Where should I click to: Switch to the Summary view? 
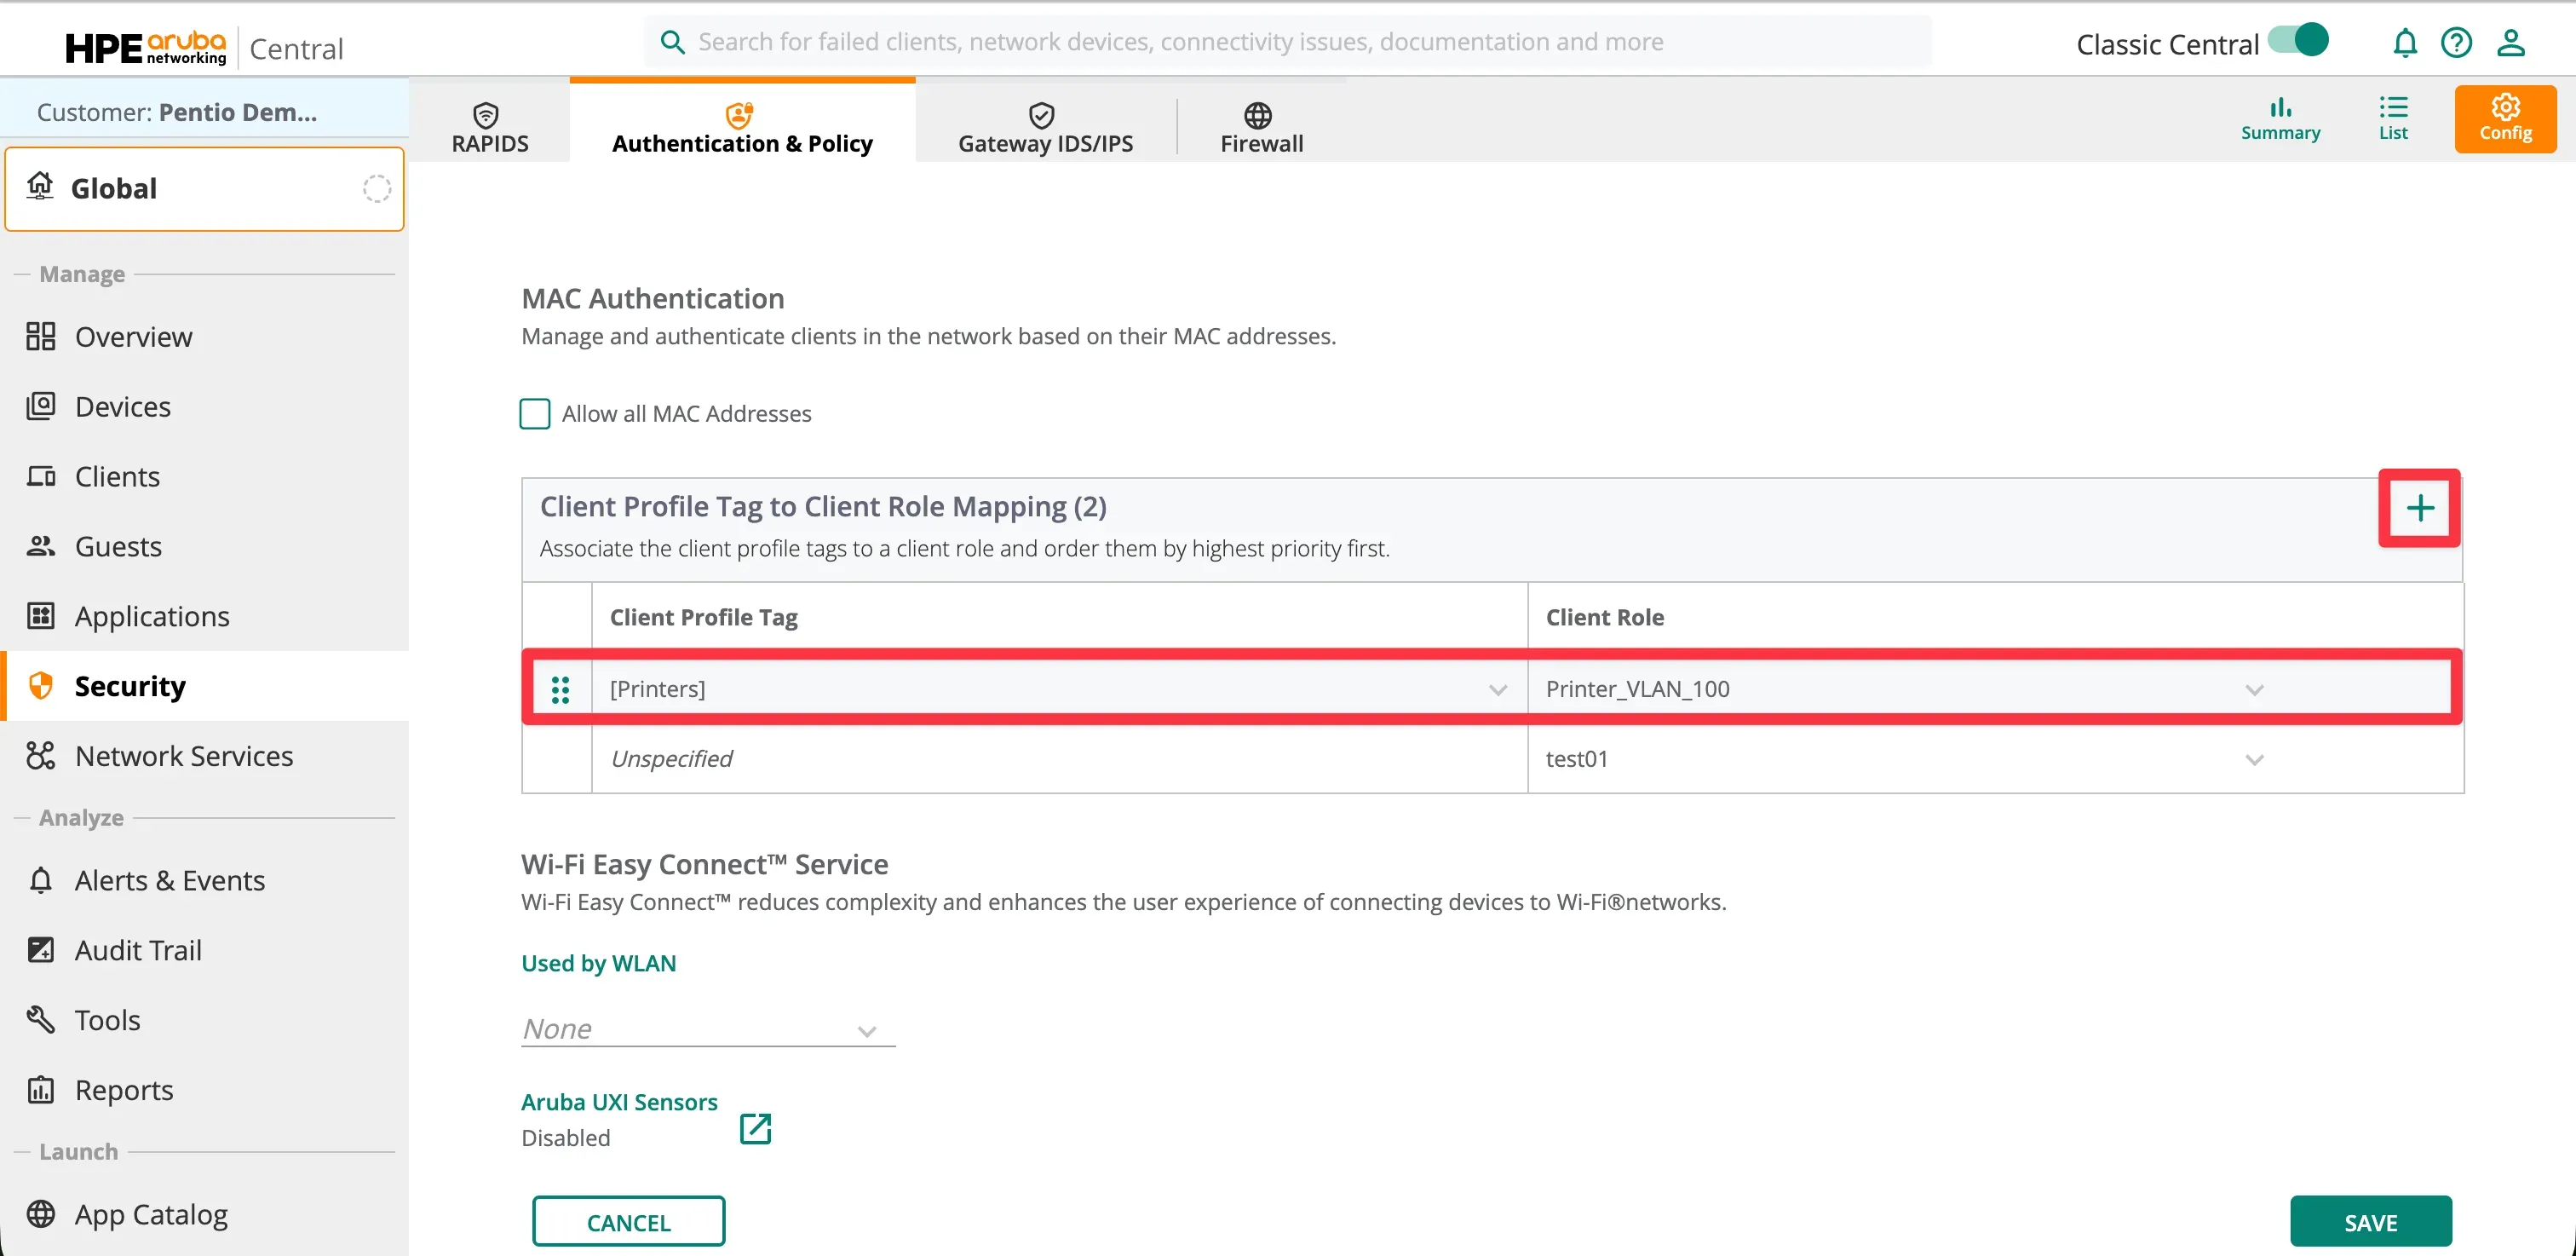(2279, 118)
